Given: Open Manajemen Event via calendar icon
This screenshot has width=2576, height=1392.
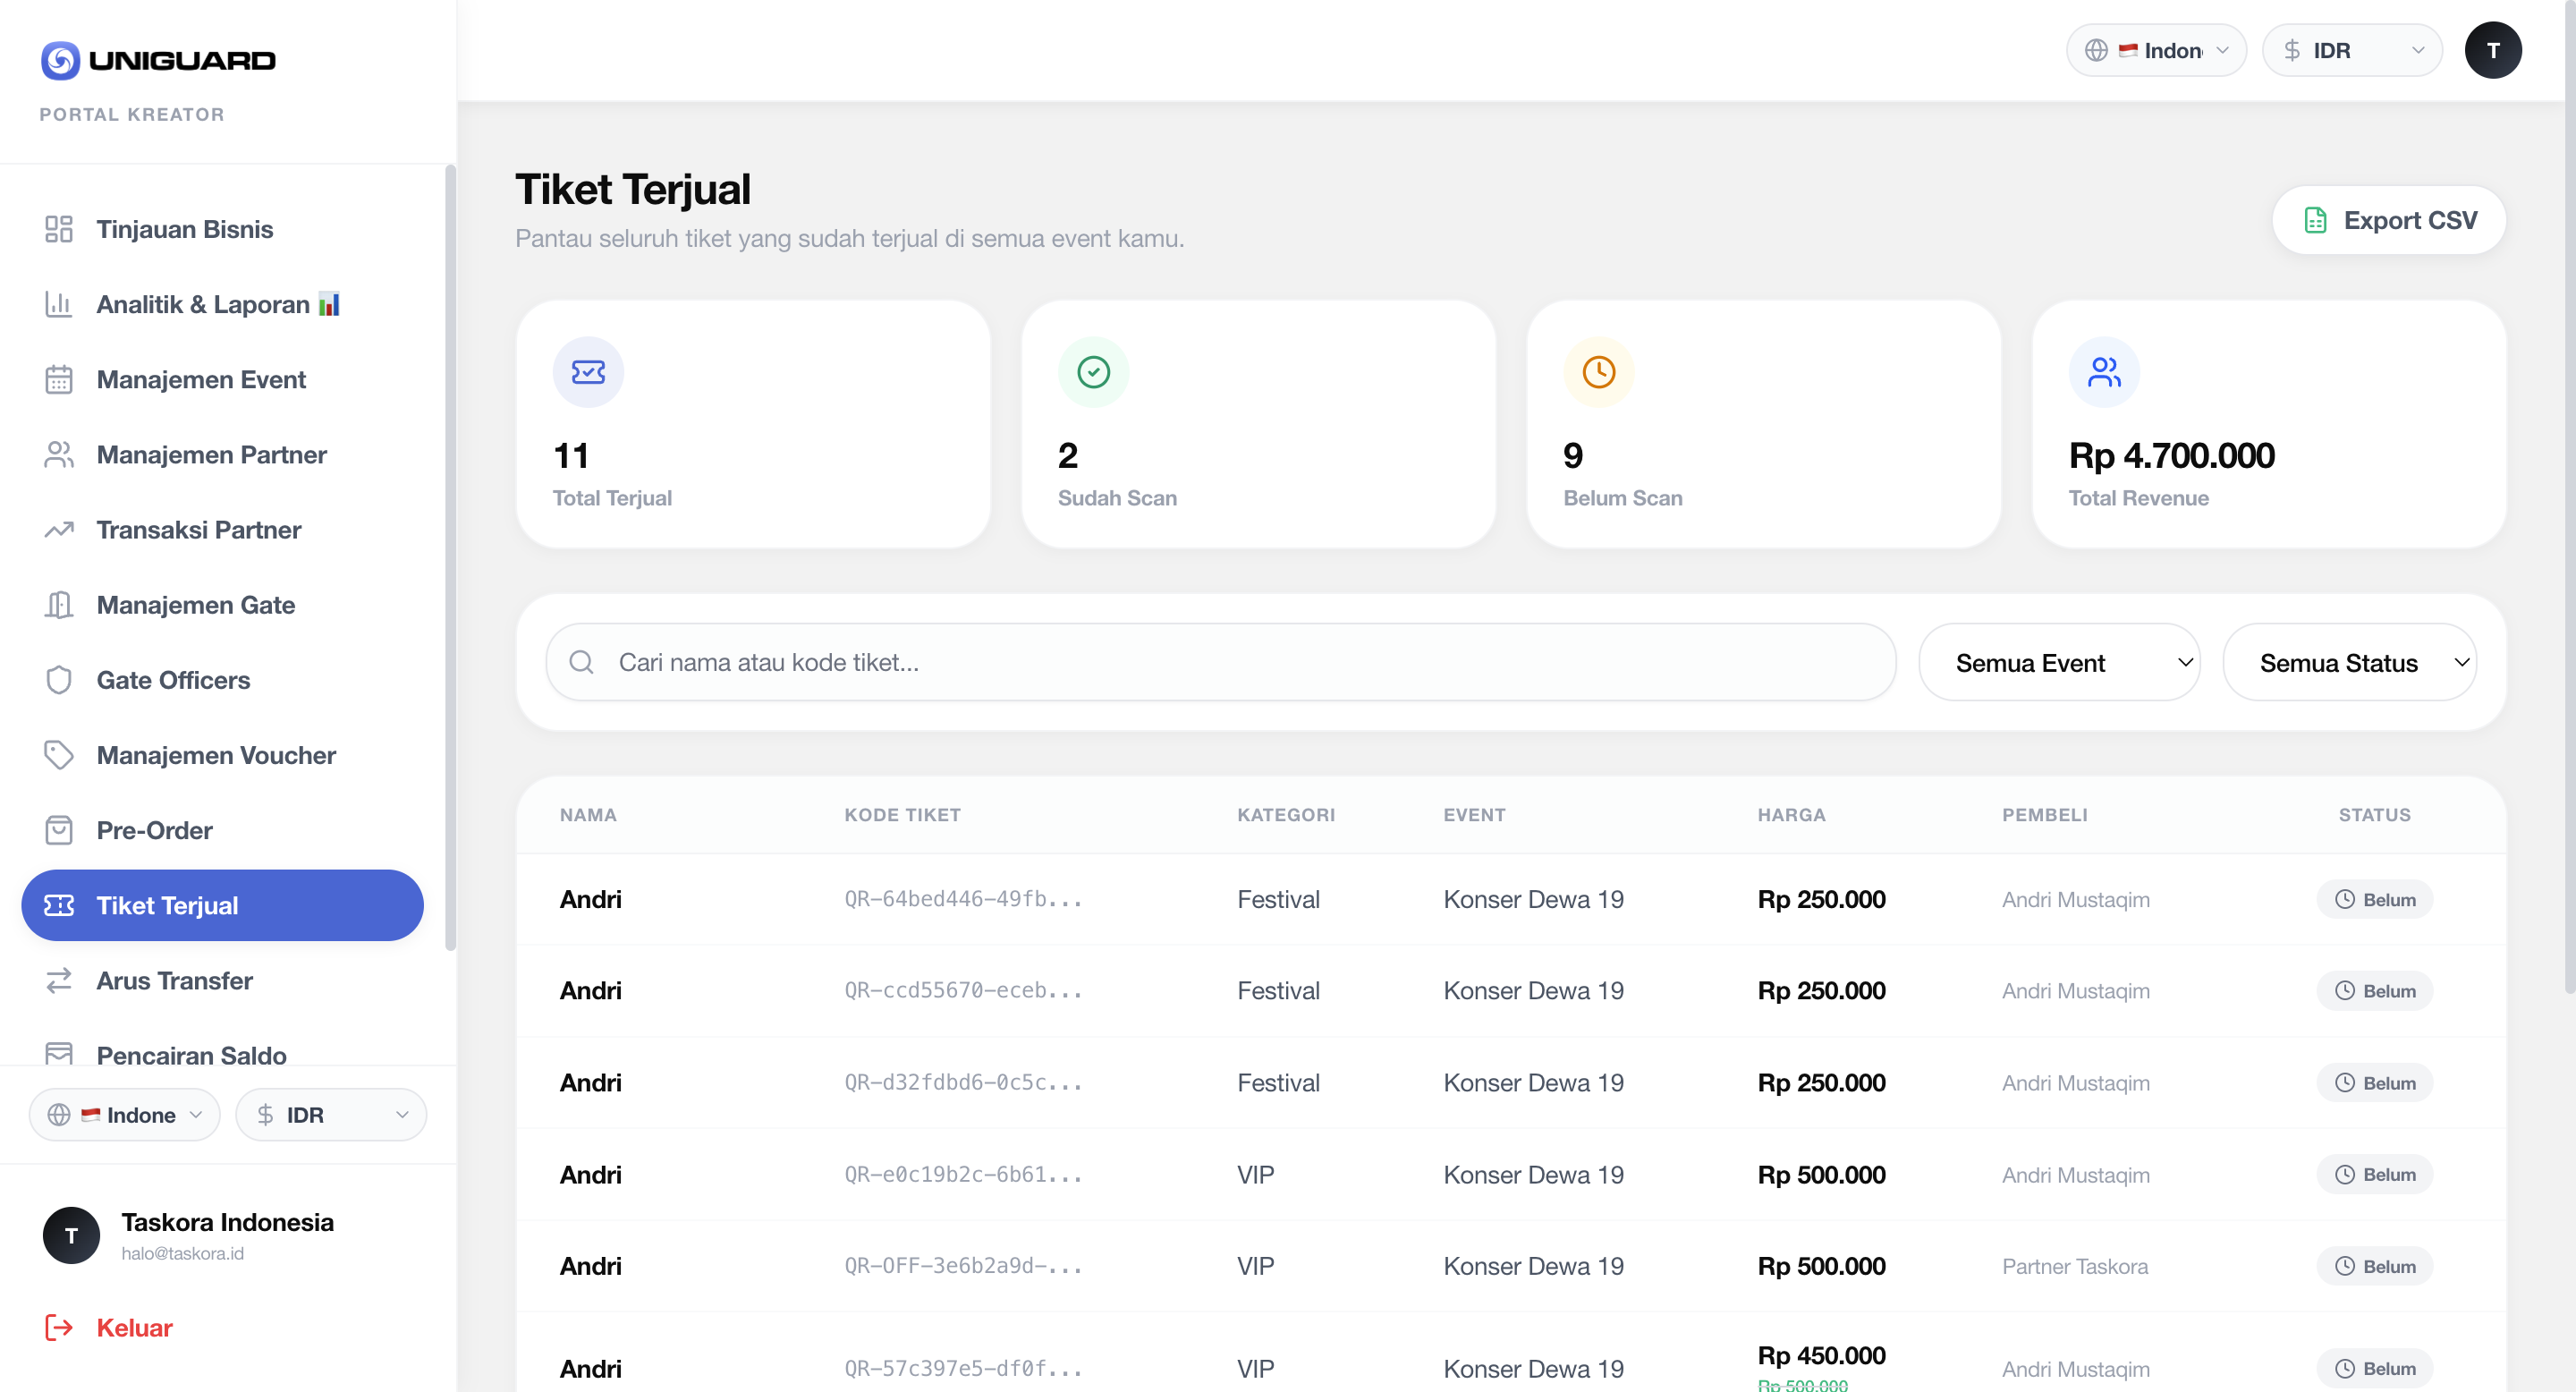Looking at the screenshot, I should click(x=58, y=379).
